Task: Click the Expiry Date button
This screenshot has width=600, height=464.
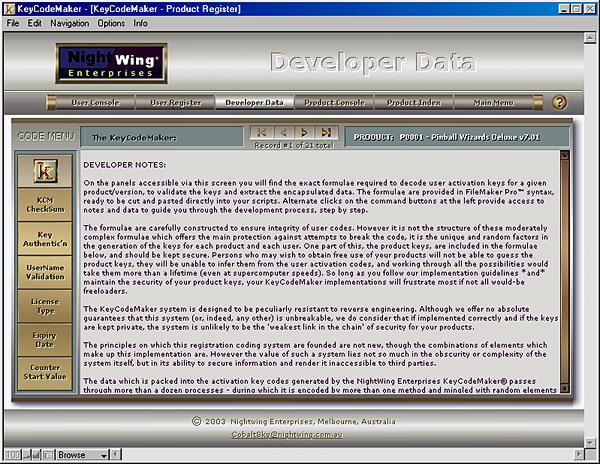Action: pos(45,340)
